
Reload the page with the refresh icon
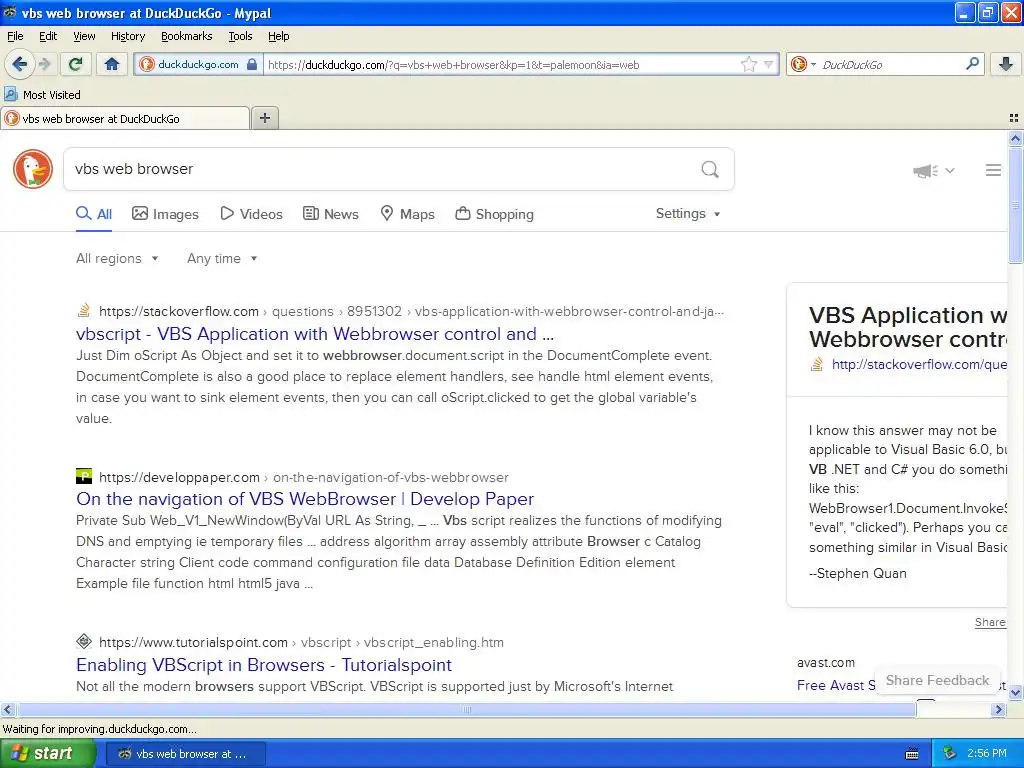pos(75,64)
